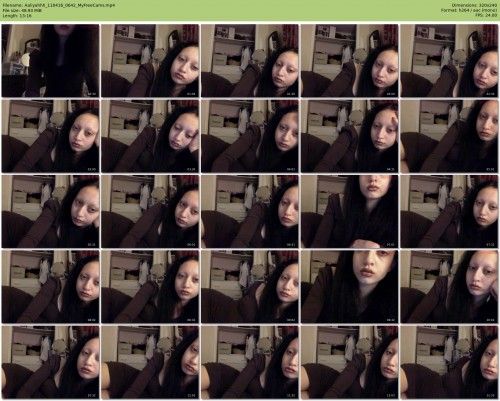Select the middle thumbnail in the bottom row
The image size is (500, 401).
(x=250, y=362)
